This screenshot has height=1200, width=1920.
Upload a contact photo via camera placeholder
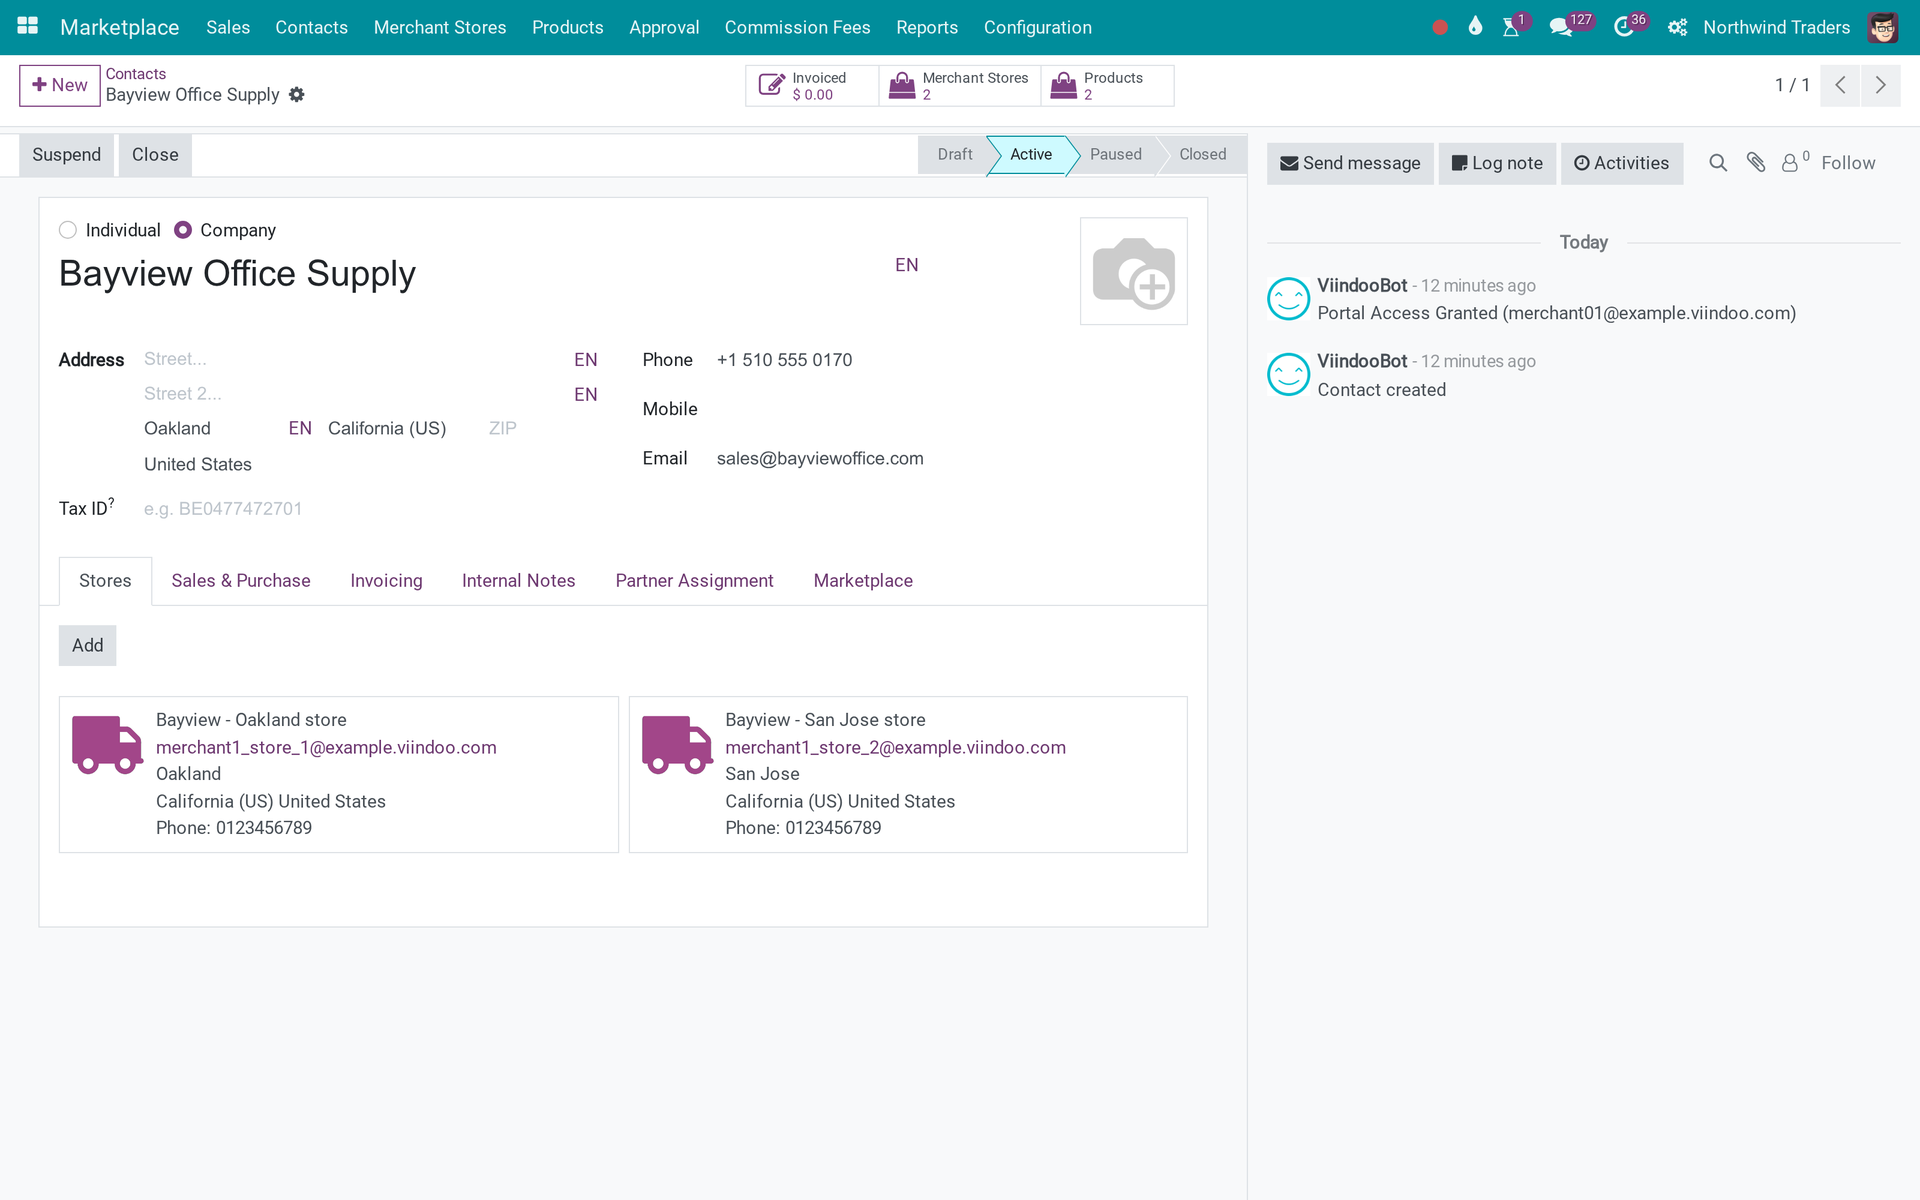[1134, 271]
